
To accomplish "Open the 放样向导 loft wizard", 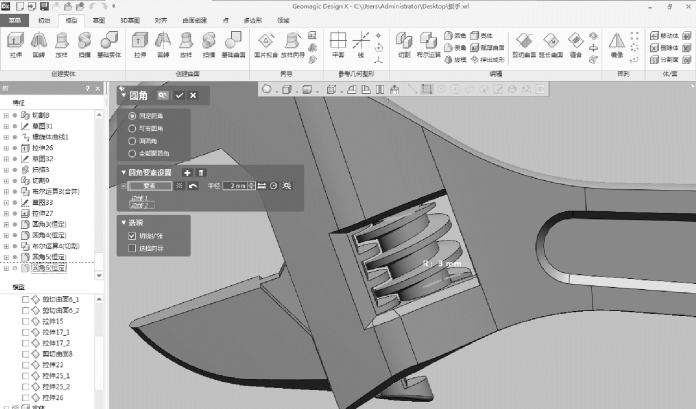I will [293, 45].
